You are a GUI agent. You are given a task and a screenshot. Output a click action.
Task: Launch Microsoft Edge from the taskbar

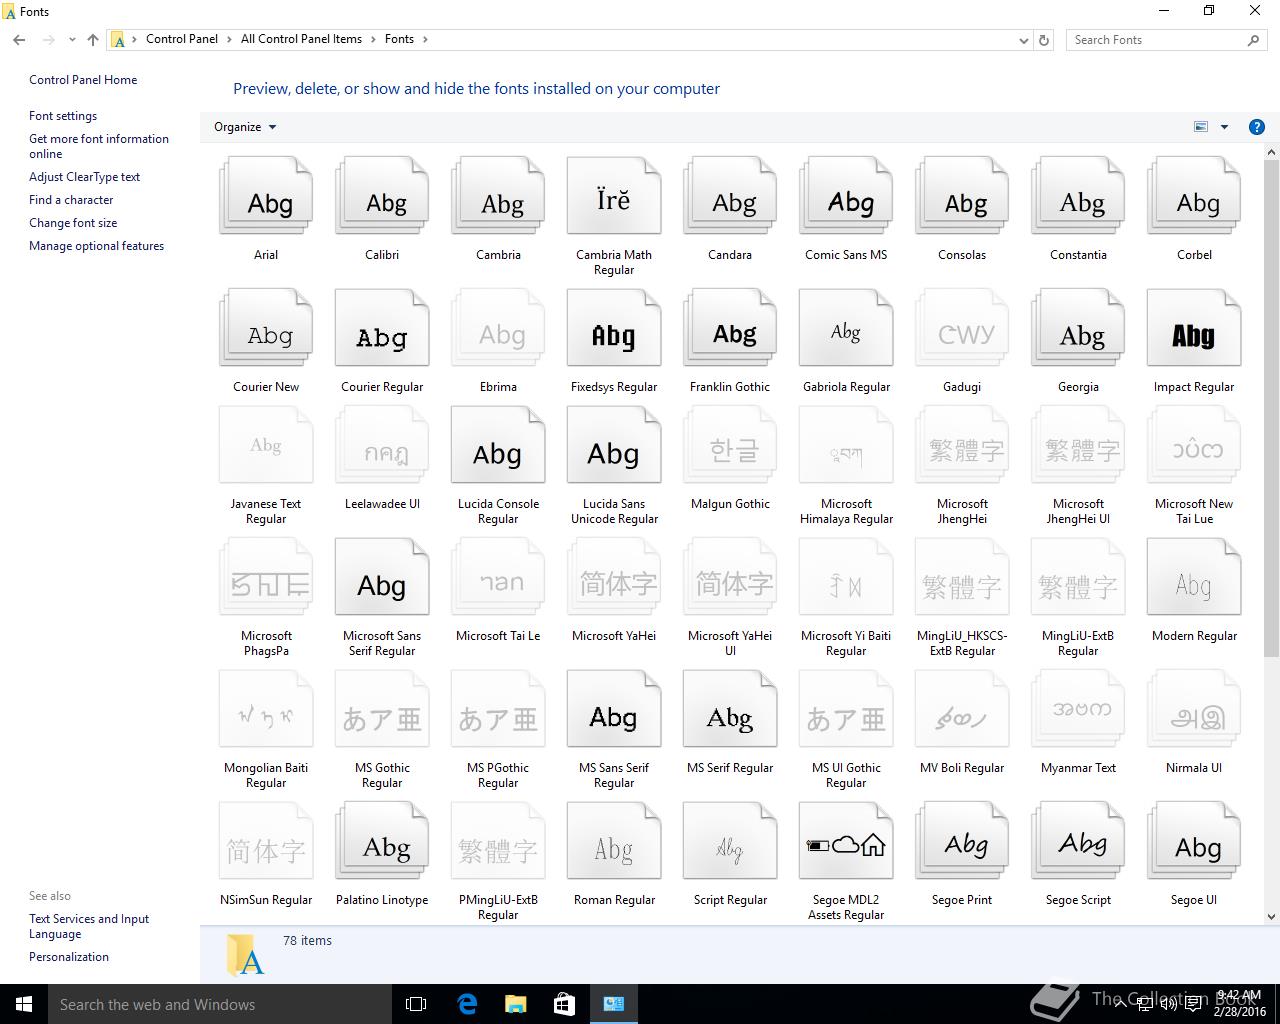point(467,1004)
